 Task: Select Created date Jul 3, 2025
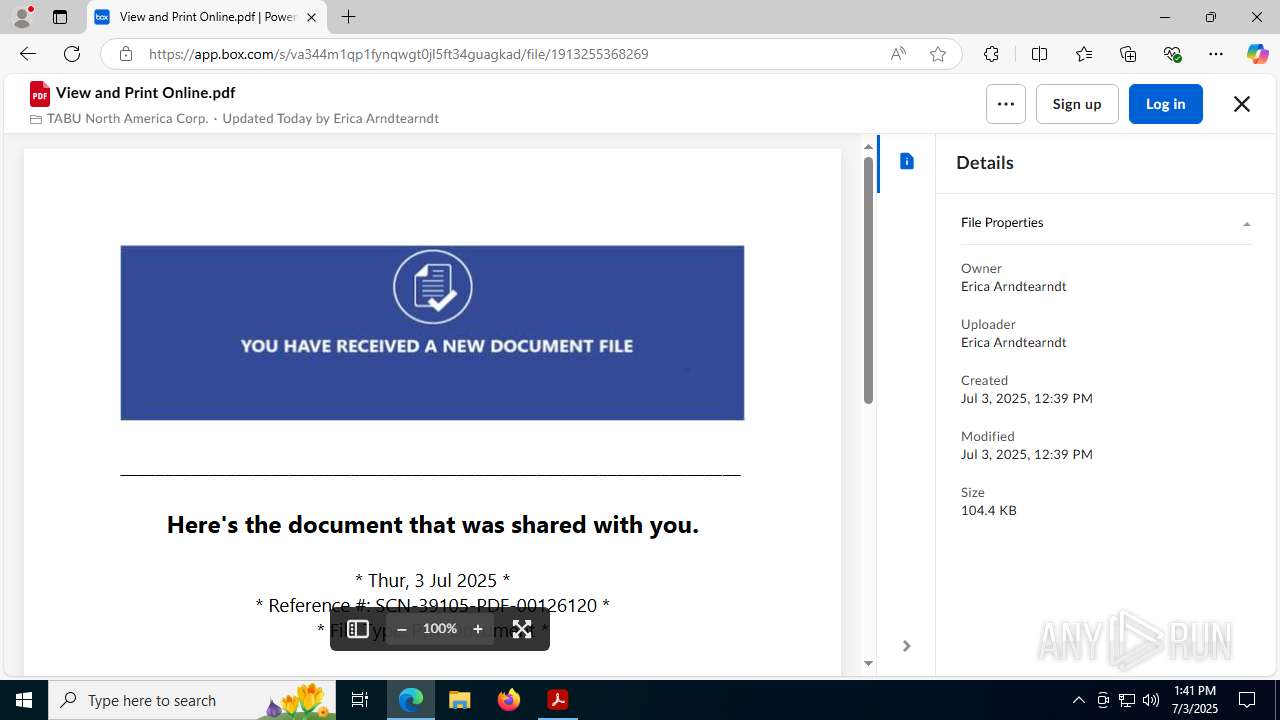(1027, 398)
